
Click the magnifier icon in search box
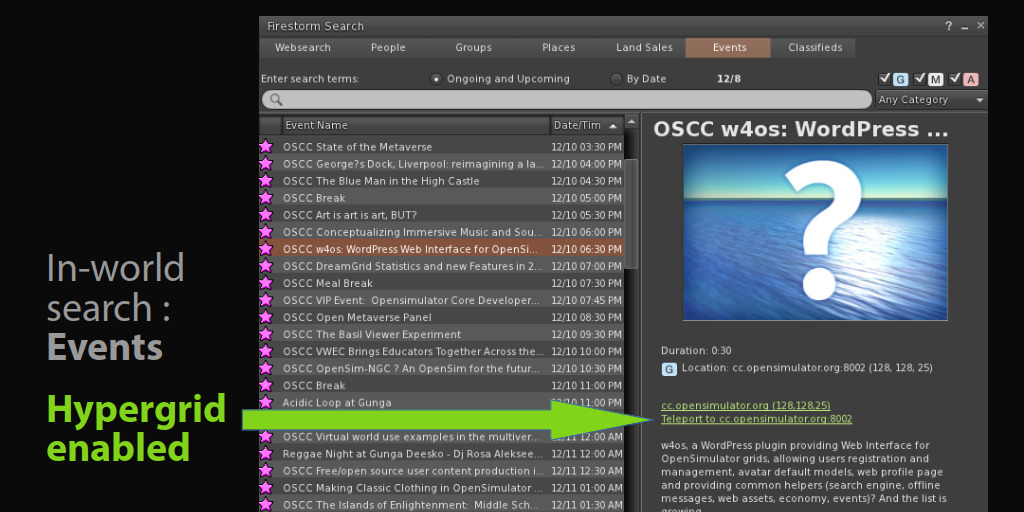coord(276,99)
